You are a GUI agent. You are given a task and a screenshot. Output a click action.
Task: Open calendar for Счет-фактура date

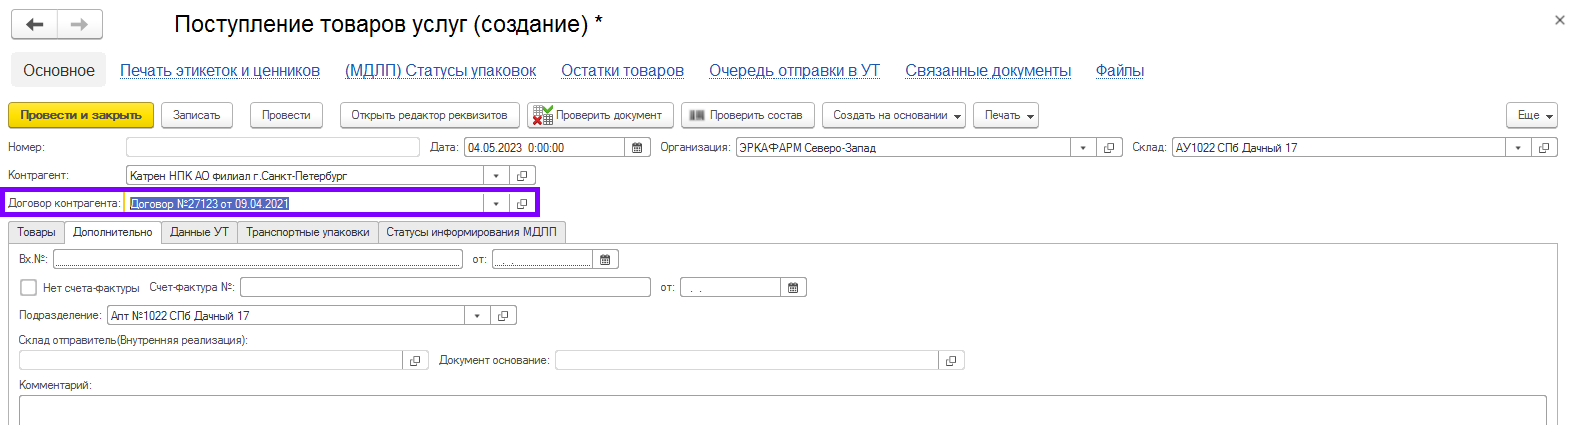793,288
